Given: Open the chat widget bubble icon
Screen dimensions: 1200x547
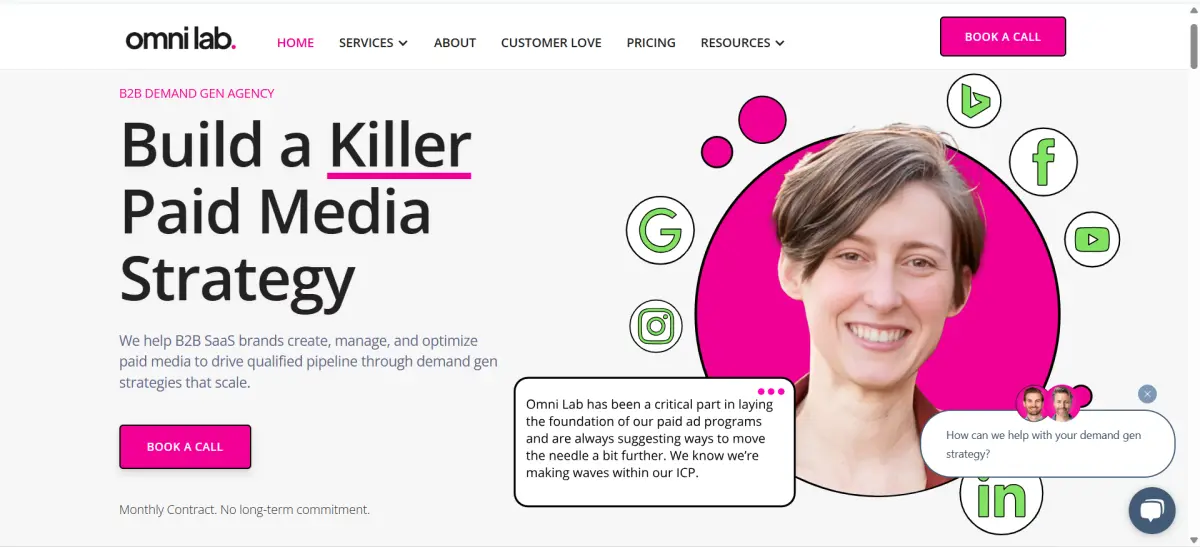Looking at the screenshot, I should coord(1151,510).
